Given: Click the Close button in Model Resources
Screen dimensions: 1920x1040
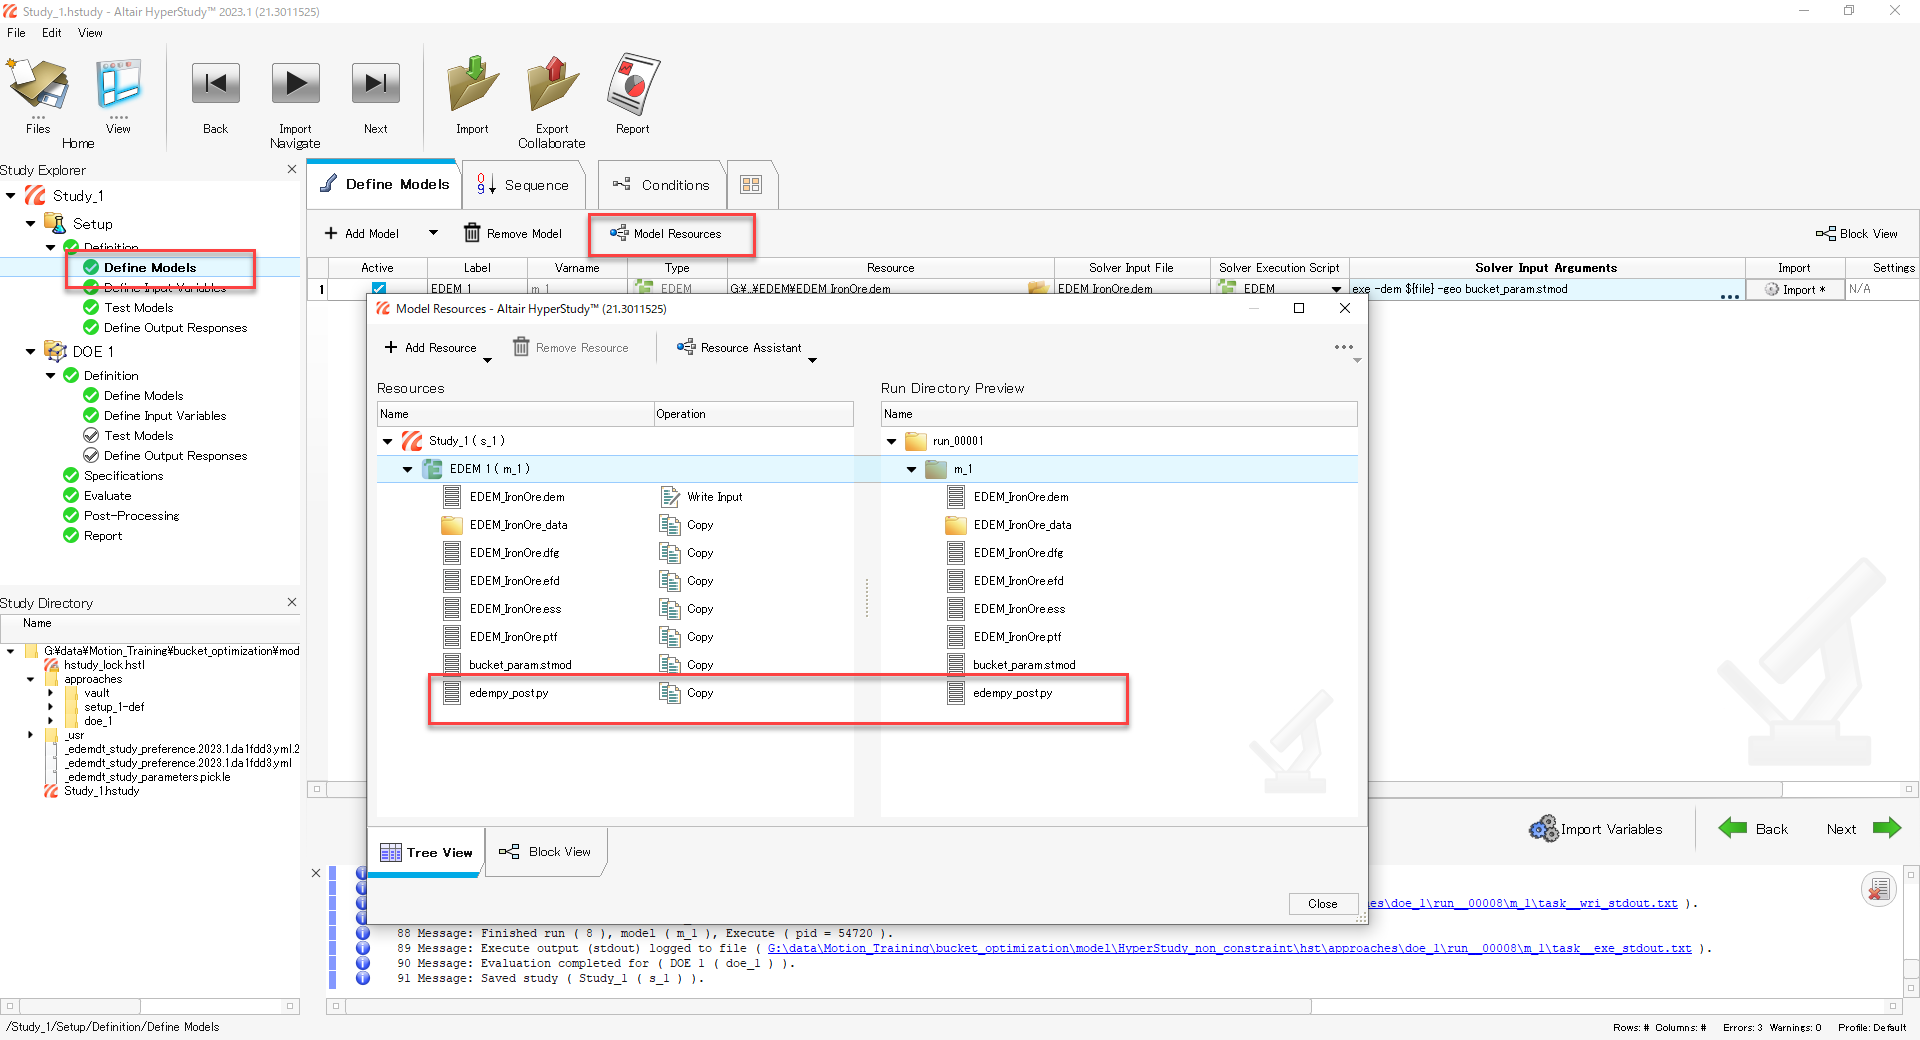Looking at the screenshot, I should coord(1322,904).
